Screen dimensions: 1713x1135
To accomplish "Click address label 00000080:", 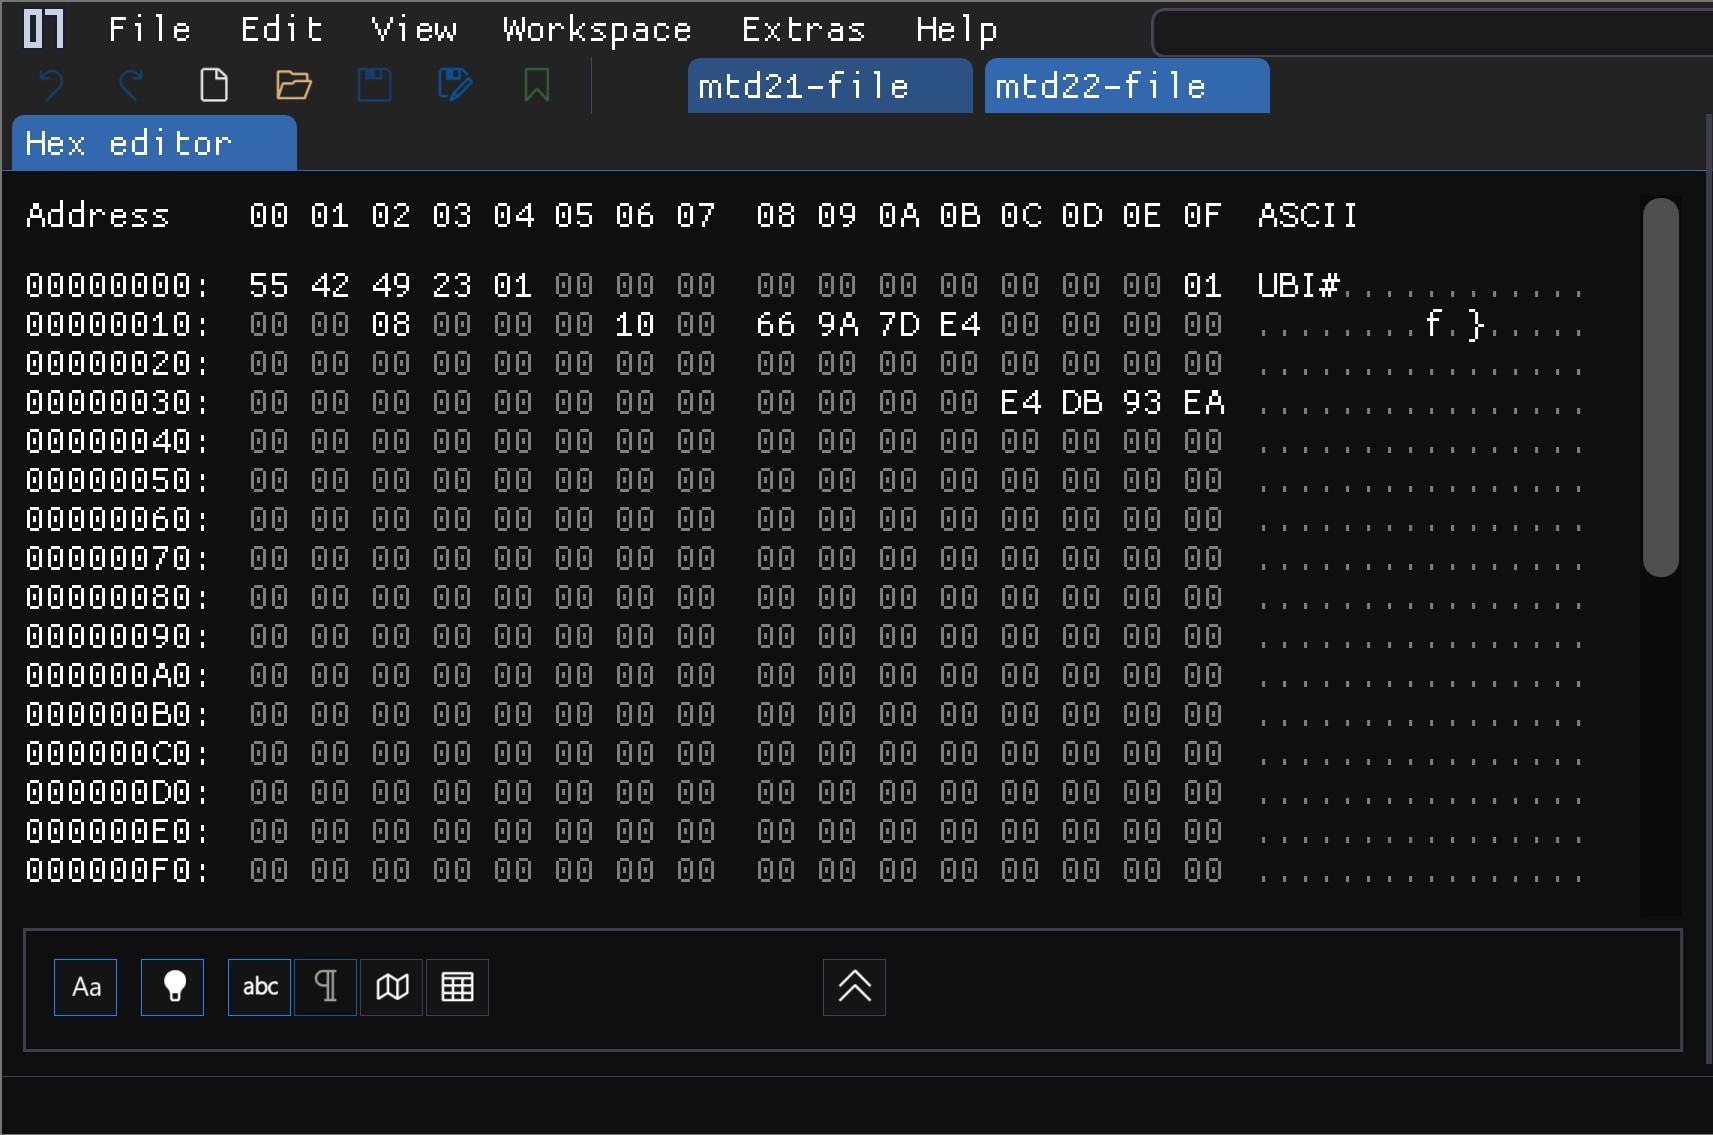I will click(118, 598).
